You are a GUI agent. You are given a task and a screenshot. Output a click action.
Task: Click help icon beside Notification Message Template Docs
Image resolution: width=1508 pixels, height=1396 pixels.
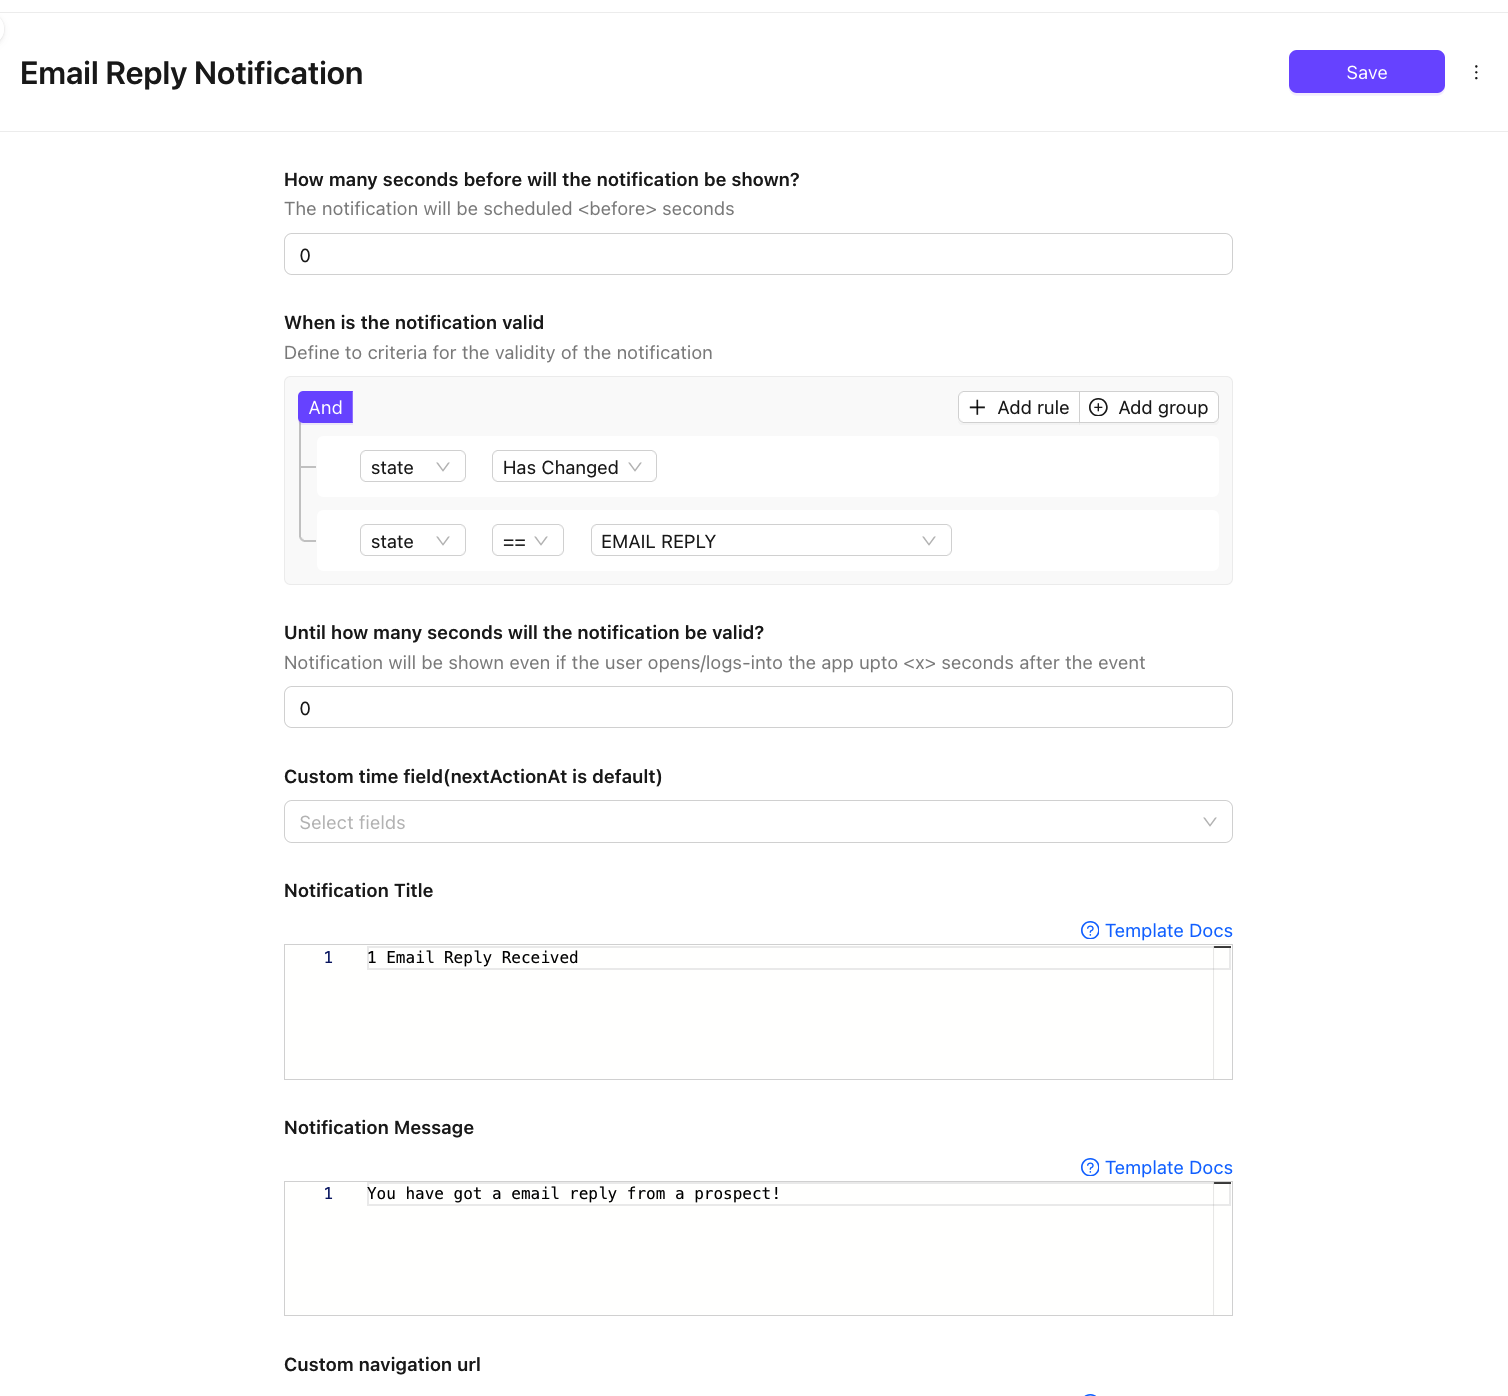coord(1090,1167)
